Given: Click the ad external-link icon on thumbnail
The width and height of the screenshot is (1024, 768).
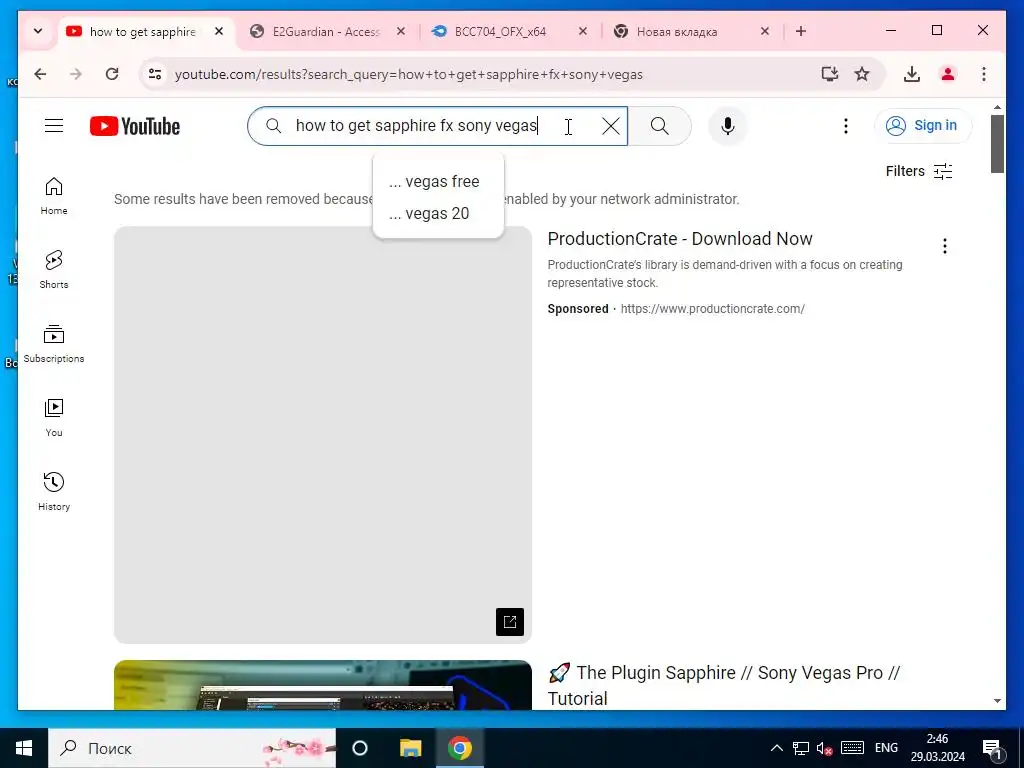Looking at the screenshot, I should pyautogui.click(x=510, y=622).
